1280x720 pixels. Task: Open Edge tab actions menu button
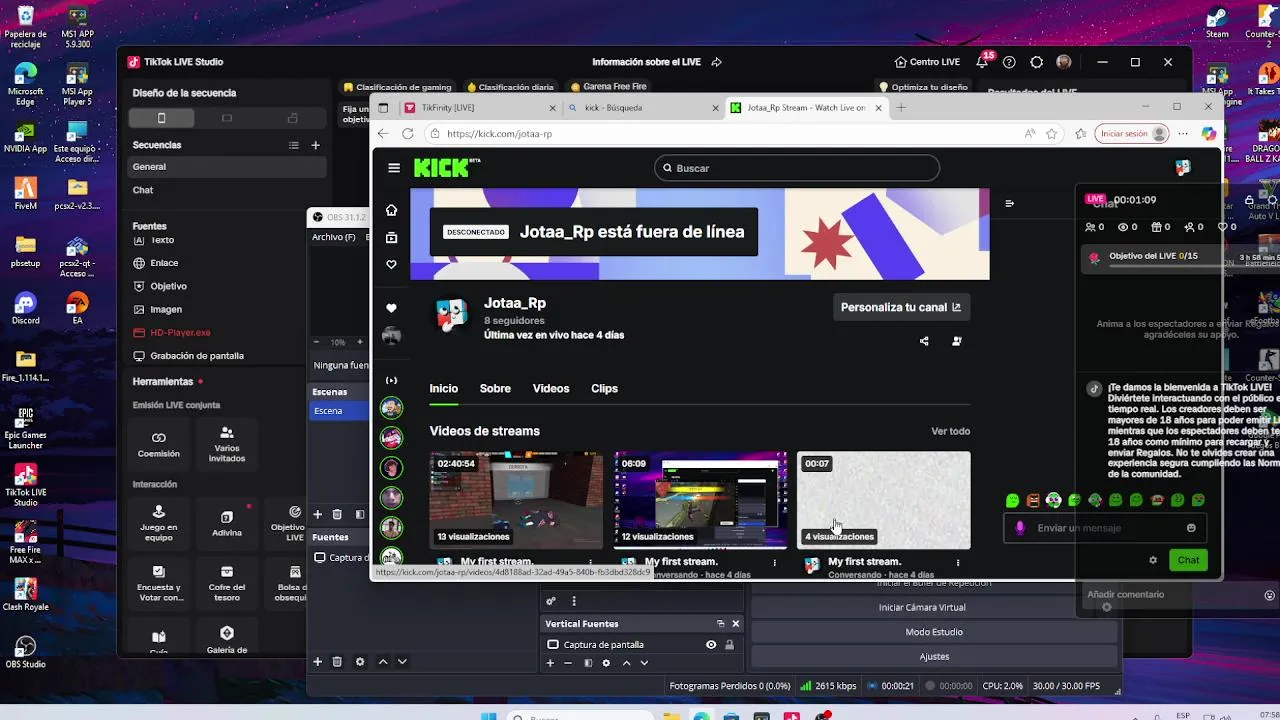coord(383,107)
